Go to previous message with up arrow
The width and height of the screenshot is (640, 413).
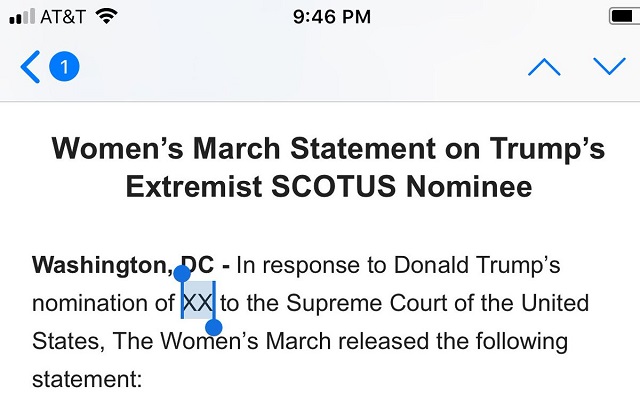click(544, 67)
